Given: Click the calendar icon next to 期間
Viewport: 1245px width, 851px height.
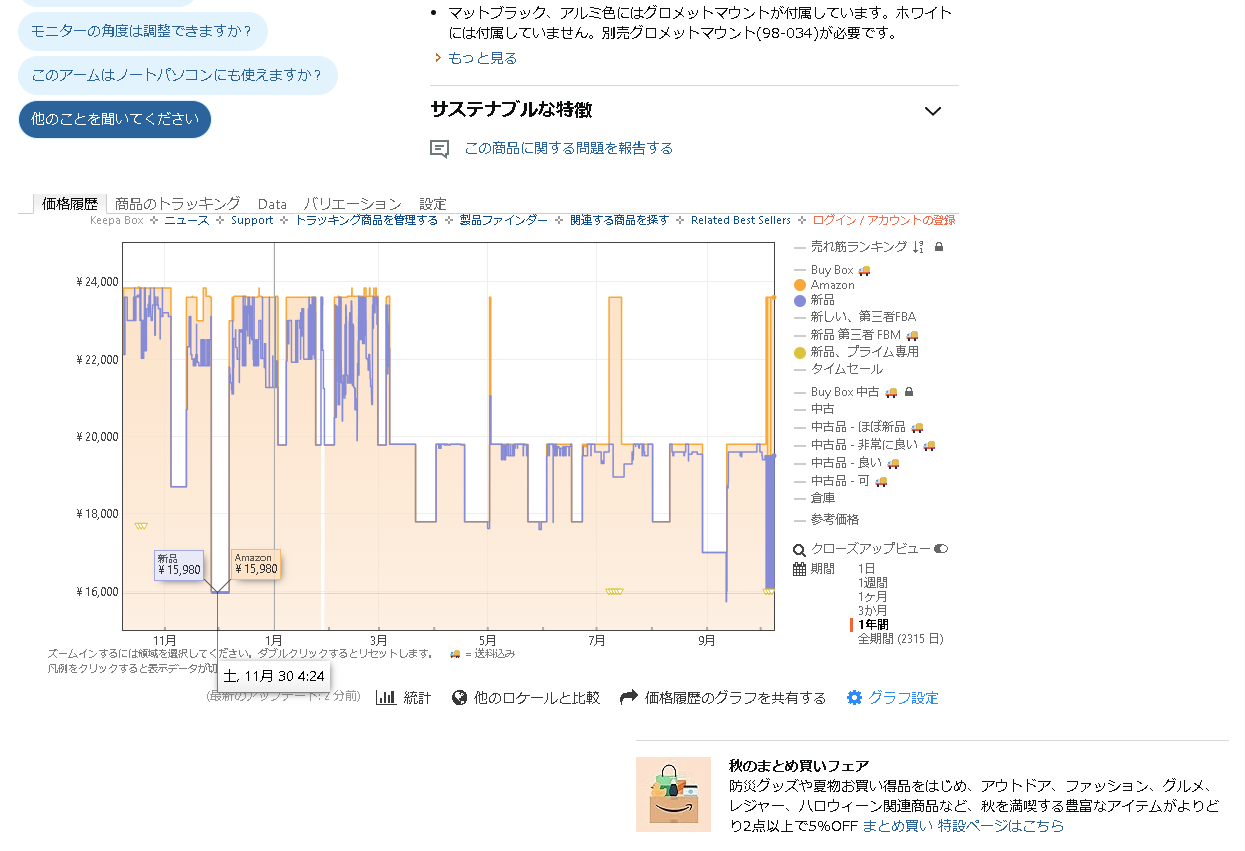Looking at the screenshot, I should pyautogui.click(x=797, y=568).
